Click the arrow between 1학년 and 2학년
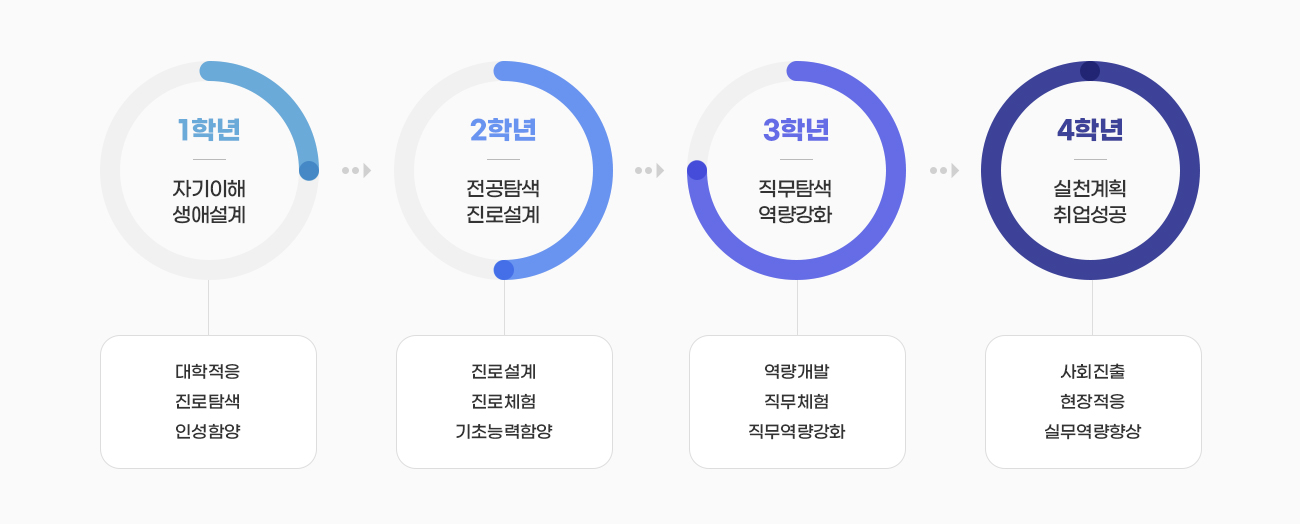Screen dimensions: 1300x524 tap(356, 170)
